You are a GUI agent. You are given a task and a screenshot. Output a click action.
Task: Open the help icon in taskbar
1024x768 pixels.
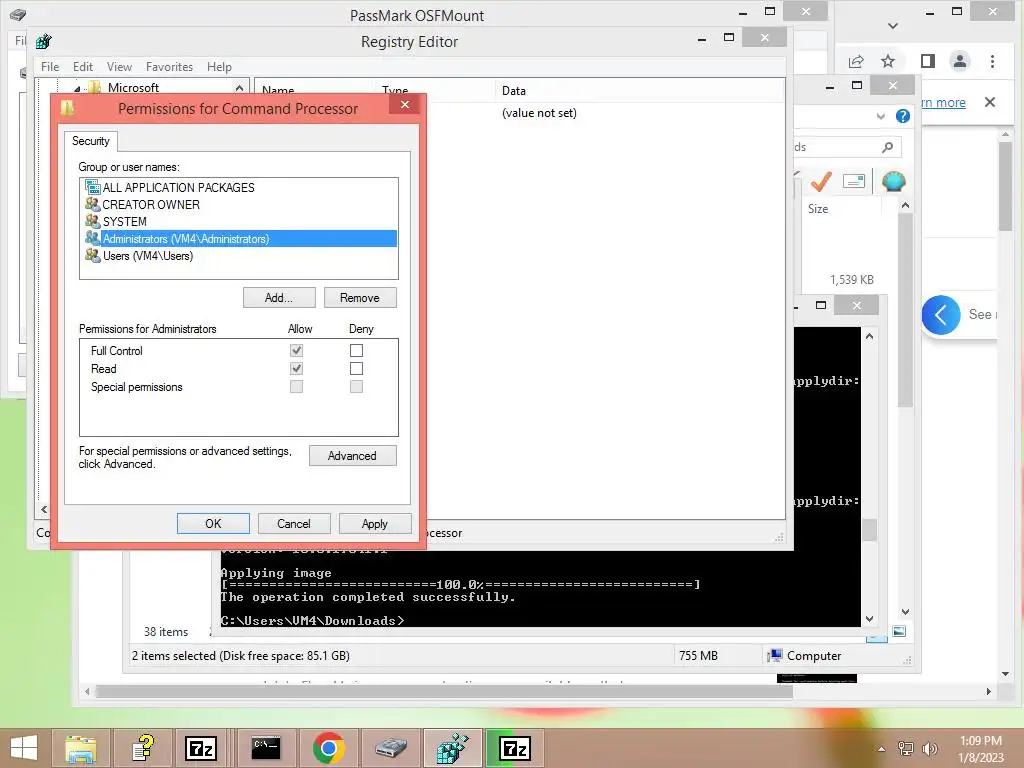pos(142,748)
